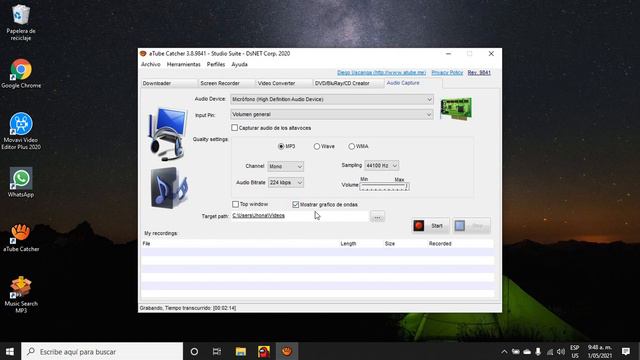Open the Privacy Policy link

click(447, 73)
